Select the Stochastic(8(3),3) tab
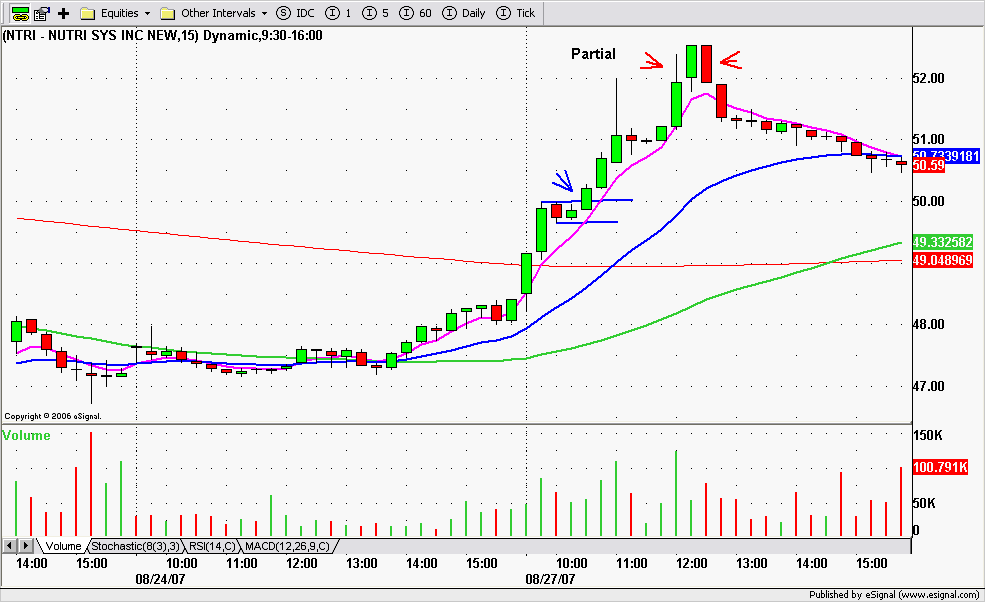 tap(136, 546)
